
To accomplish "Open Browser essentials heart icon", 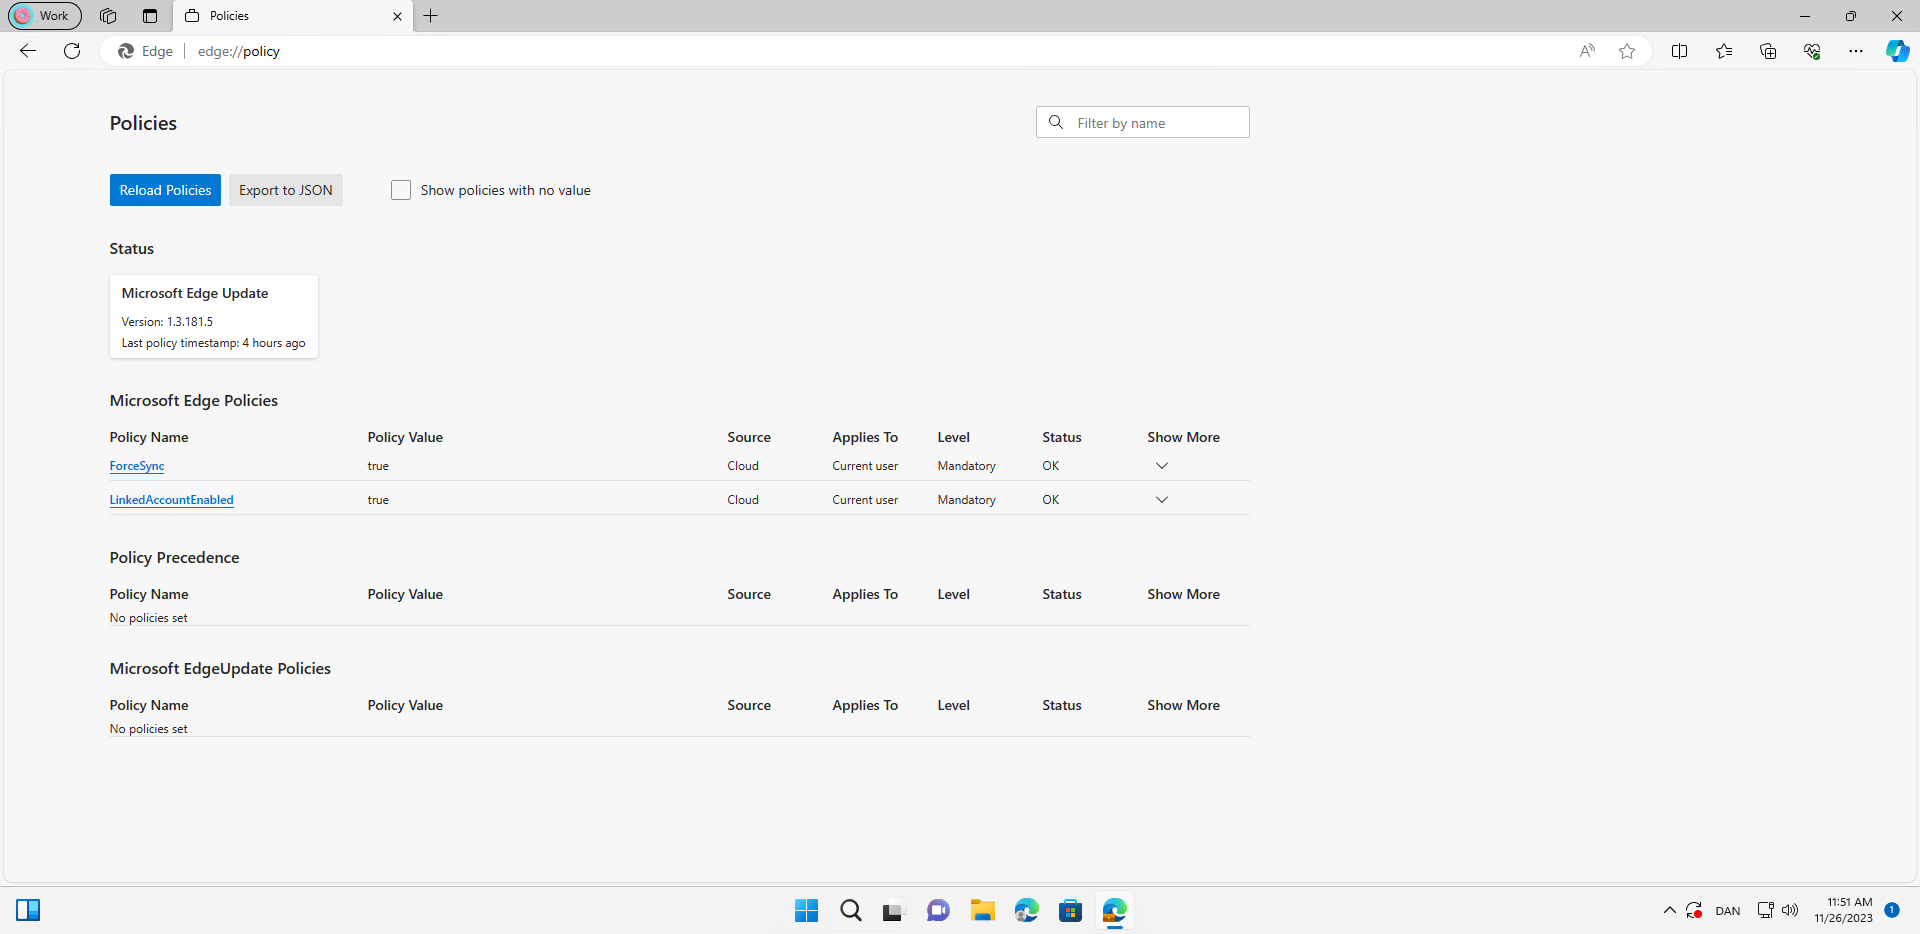I will click(x=1812, y=51).
